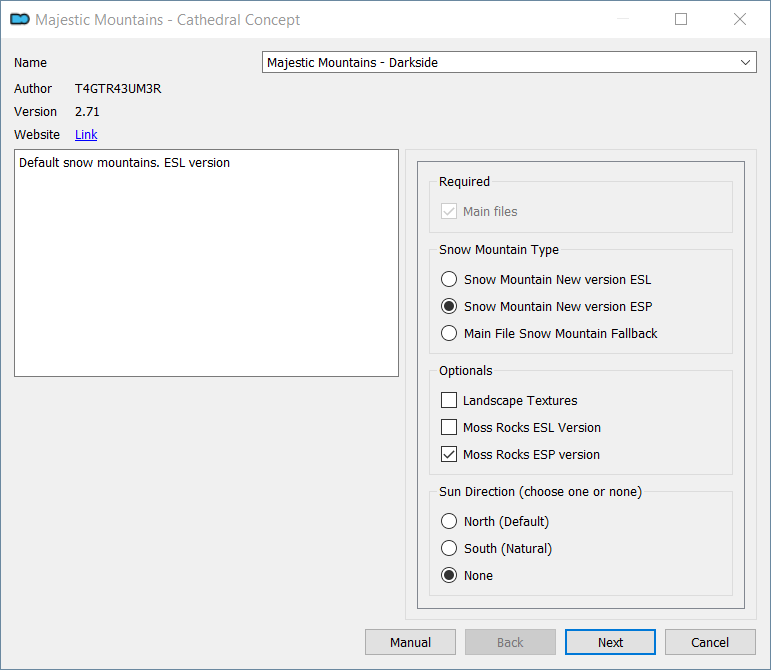Click the Manual button
This screenshot has height=670, width=771.
click(410, 642)
